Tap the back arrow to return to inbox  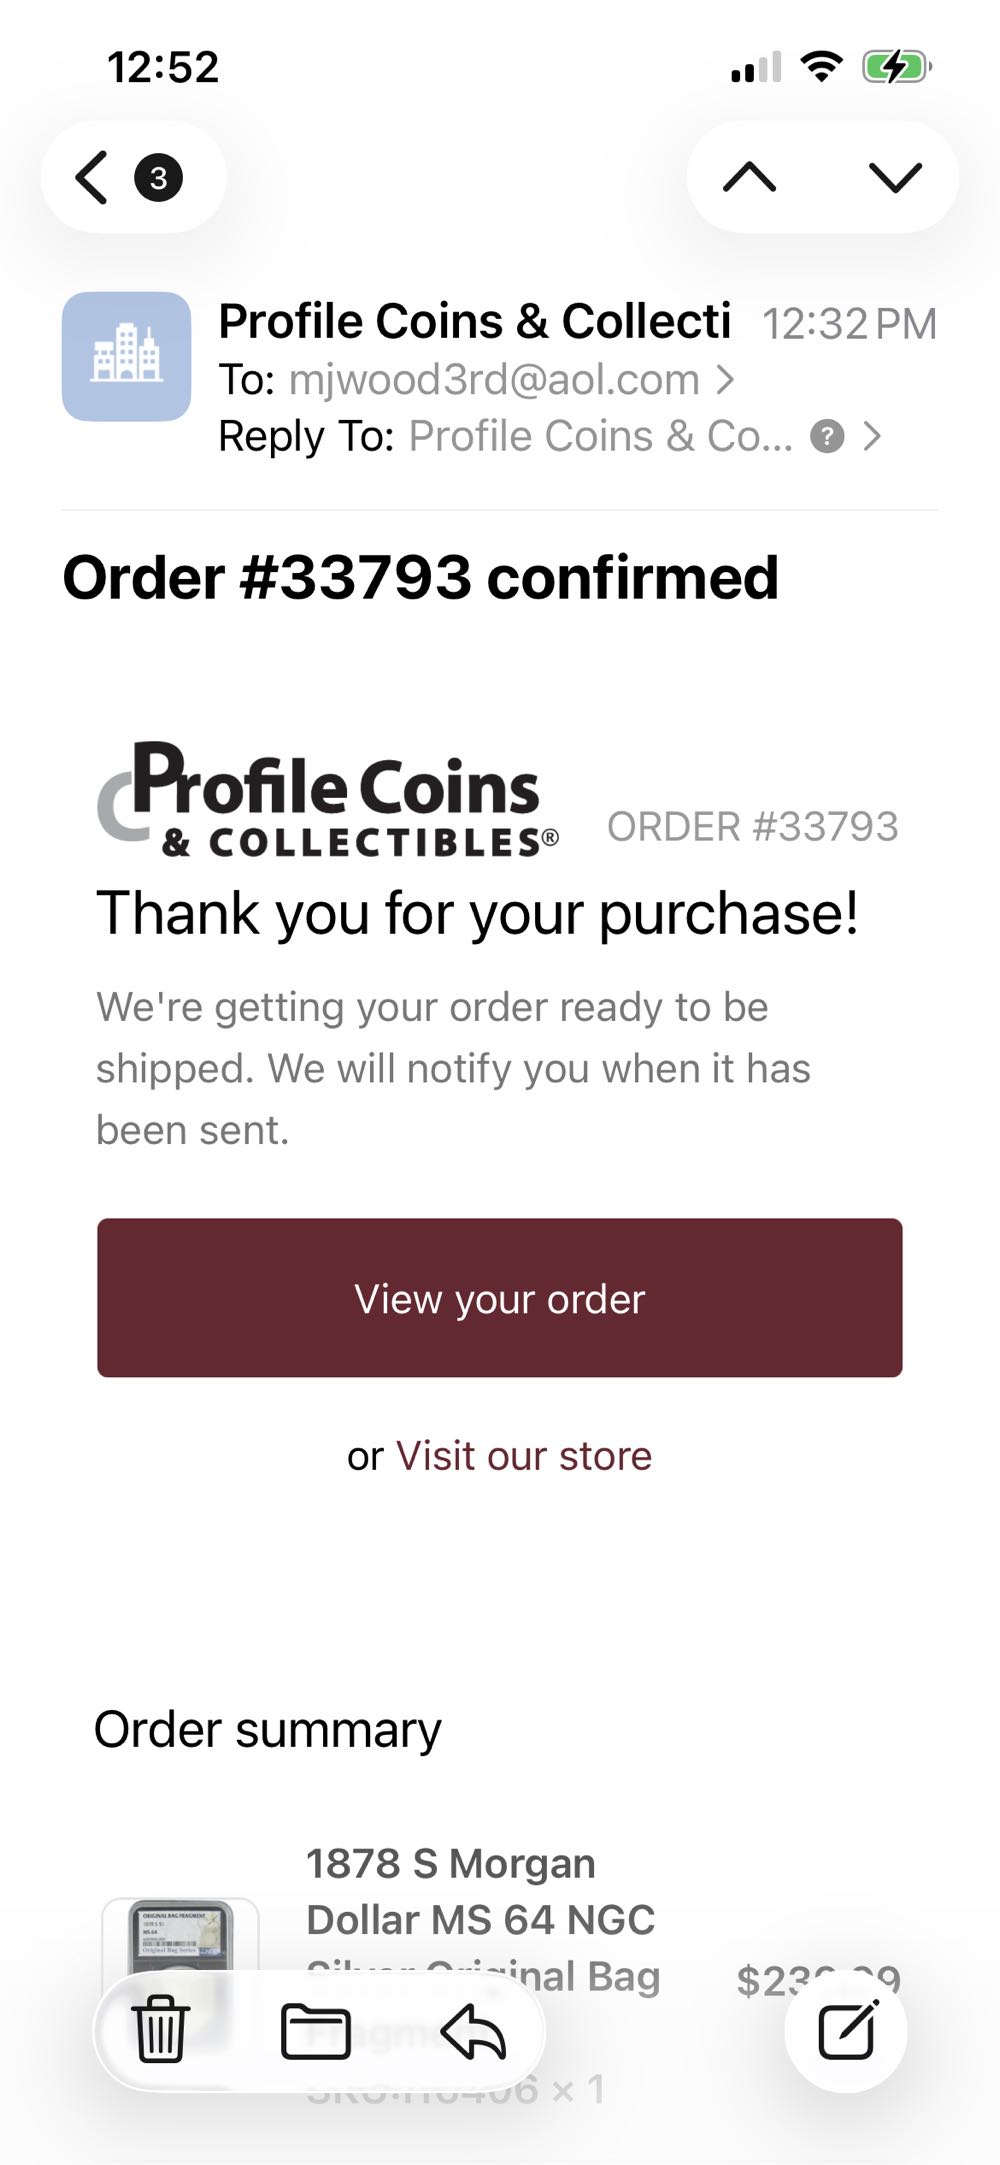90,176
